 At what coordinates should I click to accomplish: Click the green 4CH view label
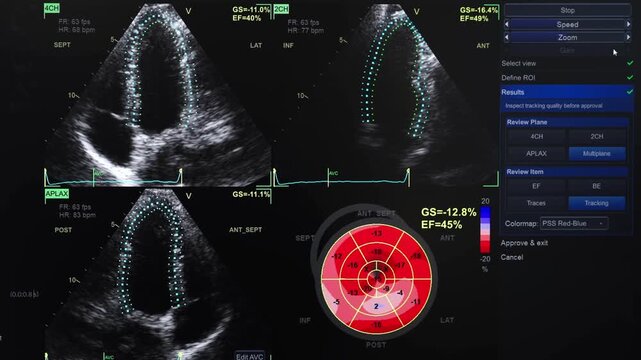(x=52, y=8)
